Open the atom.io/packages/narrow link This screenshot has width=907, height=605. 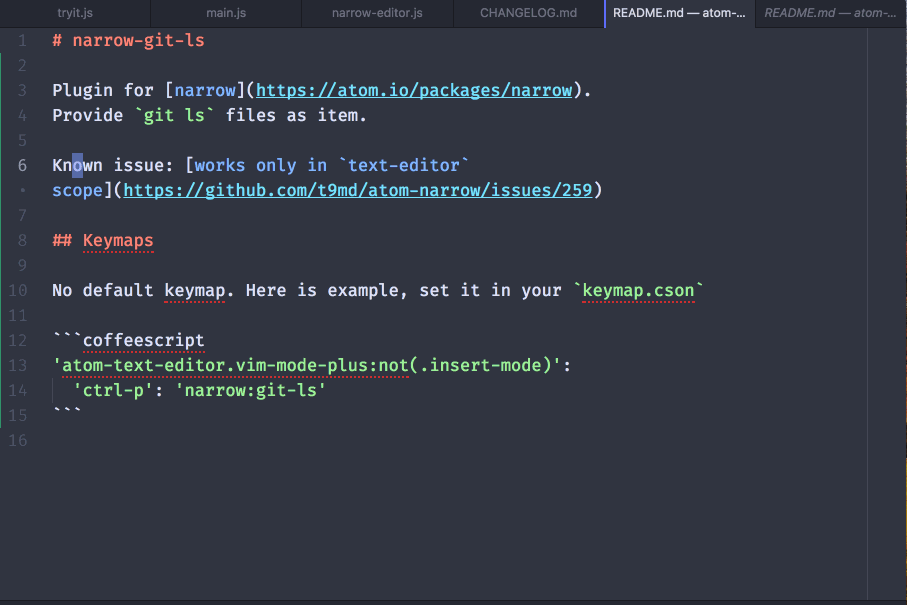pos(414,90)
